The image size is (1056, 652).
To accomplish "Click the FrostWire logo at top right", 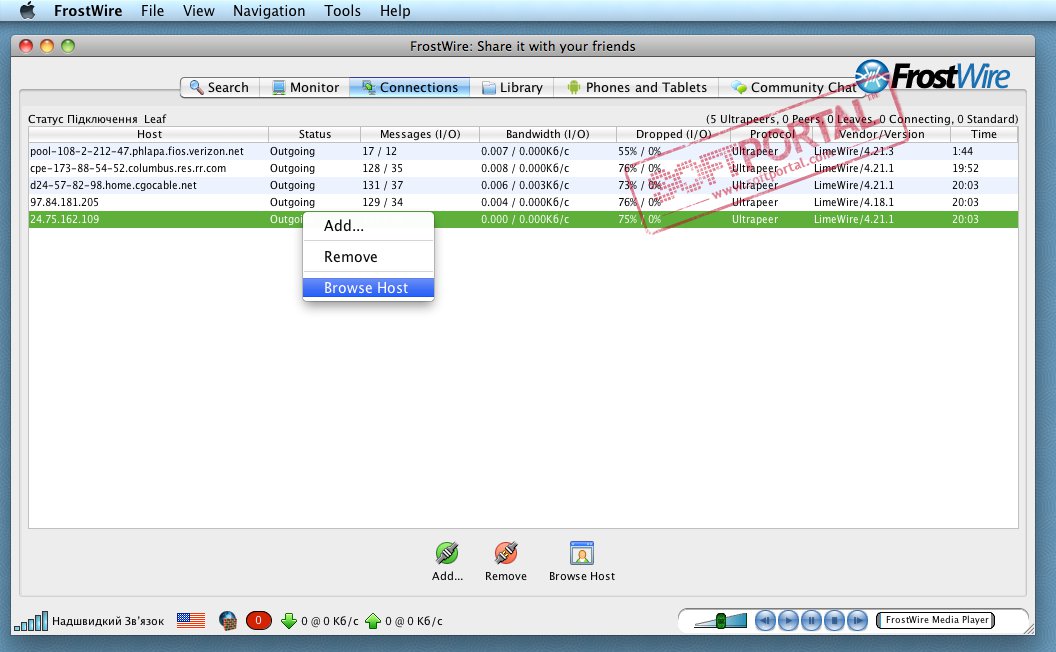I will (933, 76).
